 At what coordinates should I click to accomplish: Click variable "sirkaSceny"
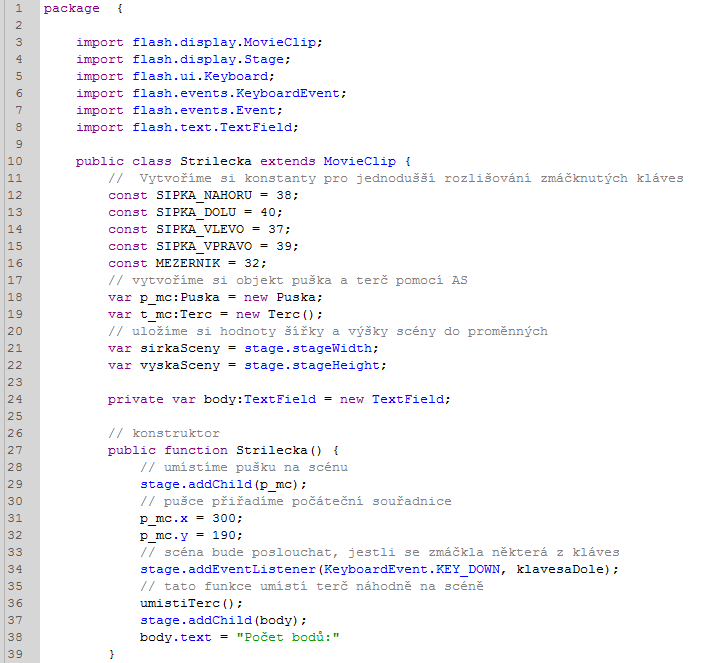point(180,349)
